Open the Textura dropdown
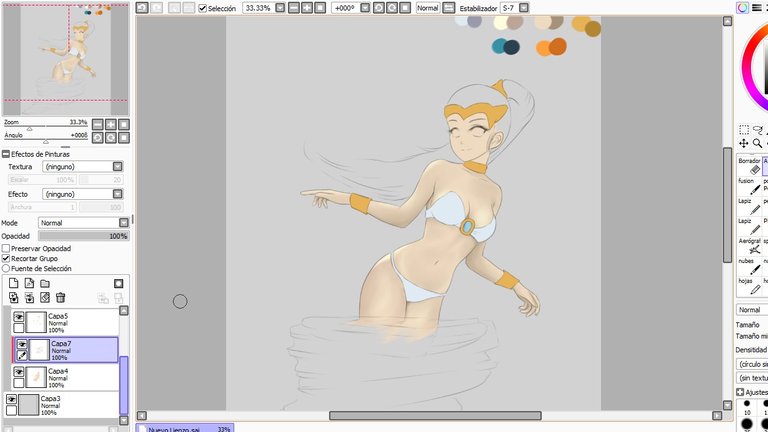The height and width of the screenshot is (432, 768). [x=83, y=167]
